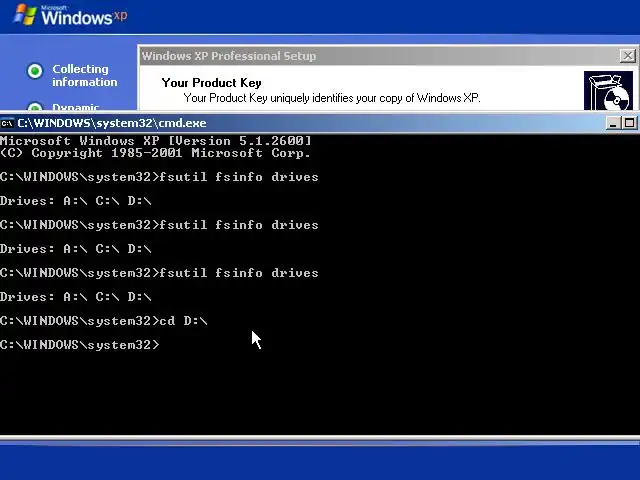Click the 'Your Product Key' heading

[211, 83]
